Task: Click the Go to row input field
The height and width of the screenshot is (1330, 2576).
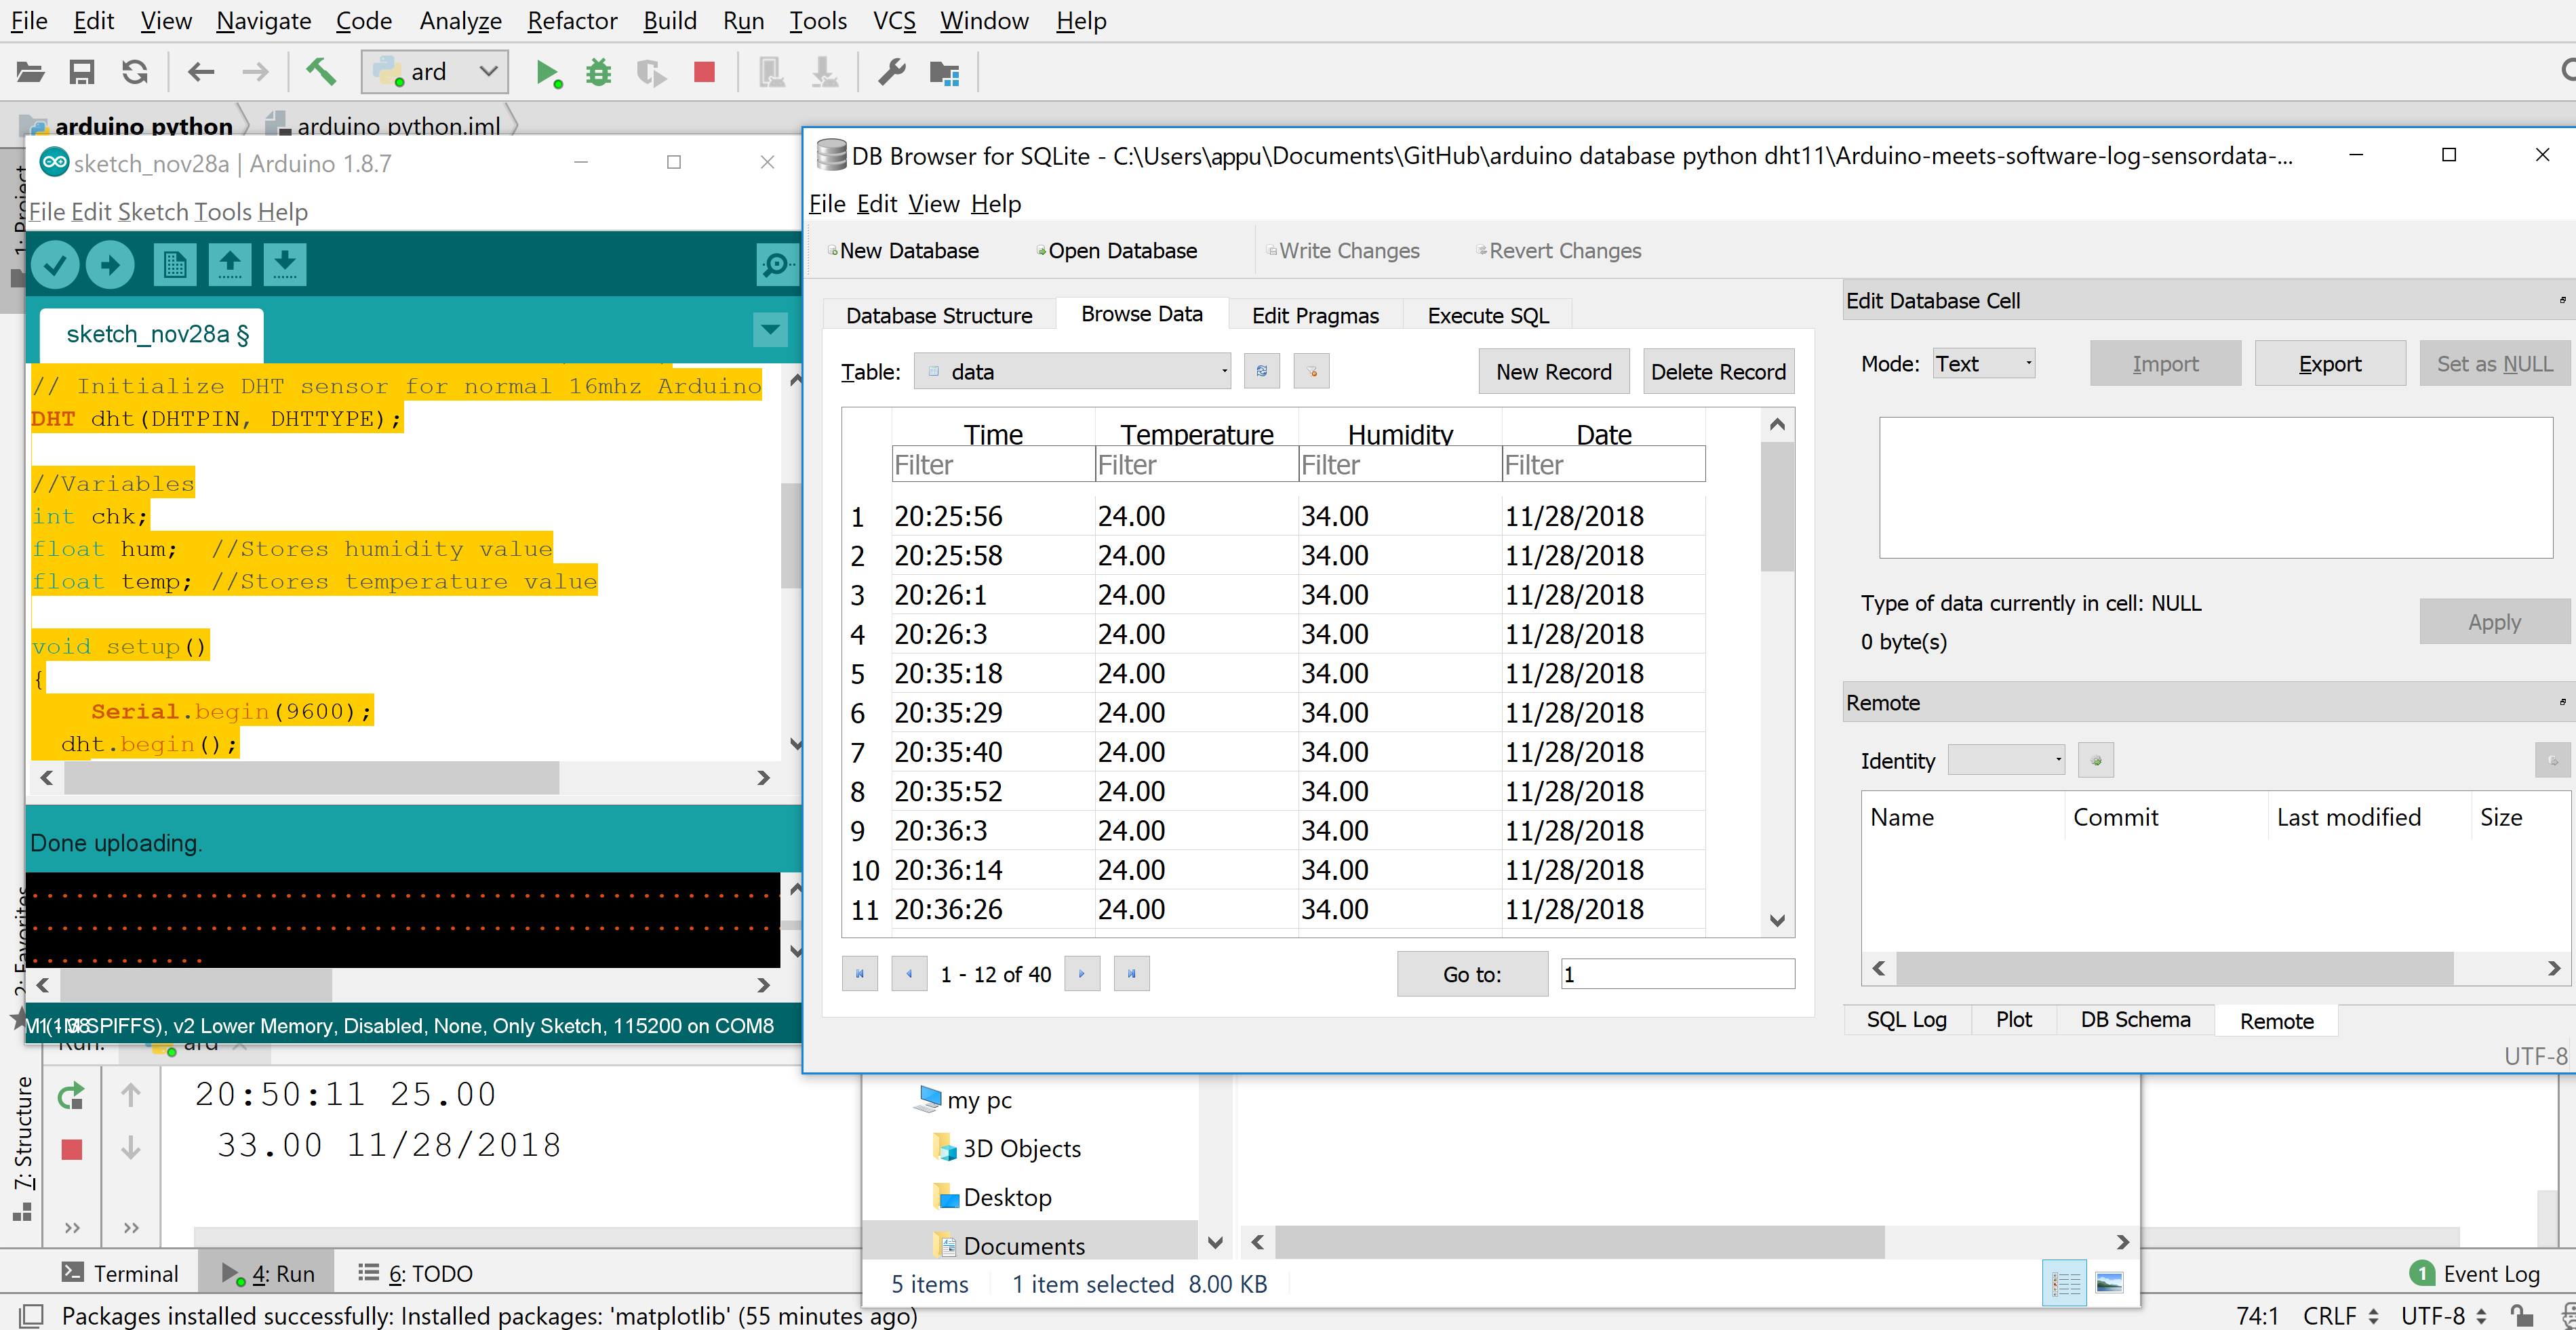Action: coord(1677,973)
